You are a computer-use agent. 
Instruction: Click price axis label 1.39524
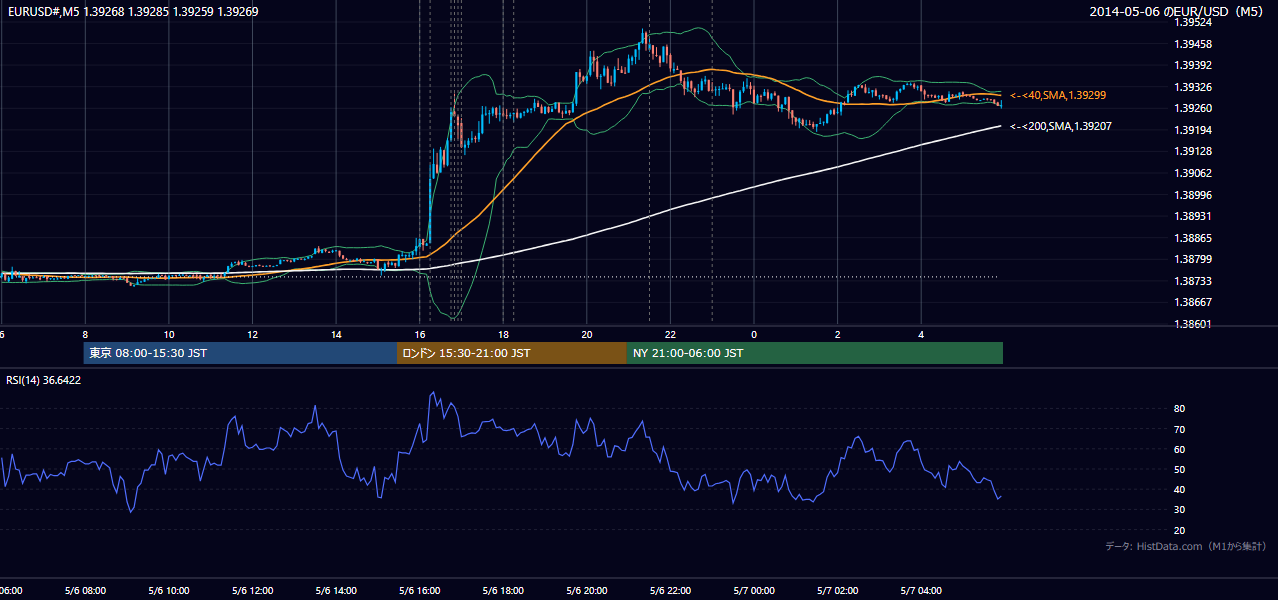click(1192, 22)
